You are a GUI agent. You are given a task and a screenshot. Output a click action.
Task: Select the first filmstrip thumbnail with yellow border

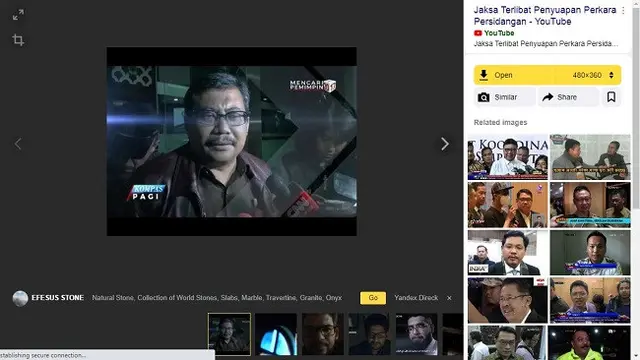click(x=229, y=334)
